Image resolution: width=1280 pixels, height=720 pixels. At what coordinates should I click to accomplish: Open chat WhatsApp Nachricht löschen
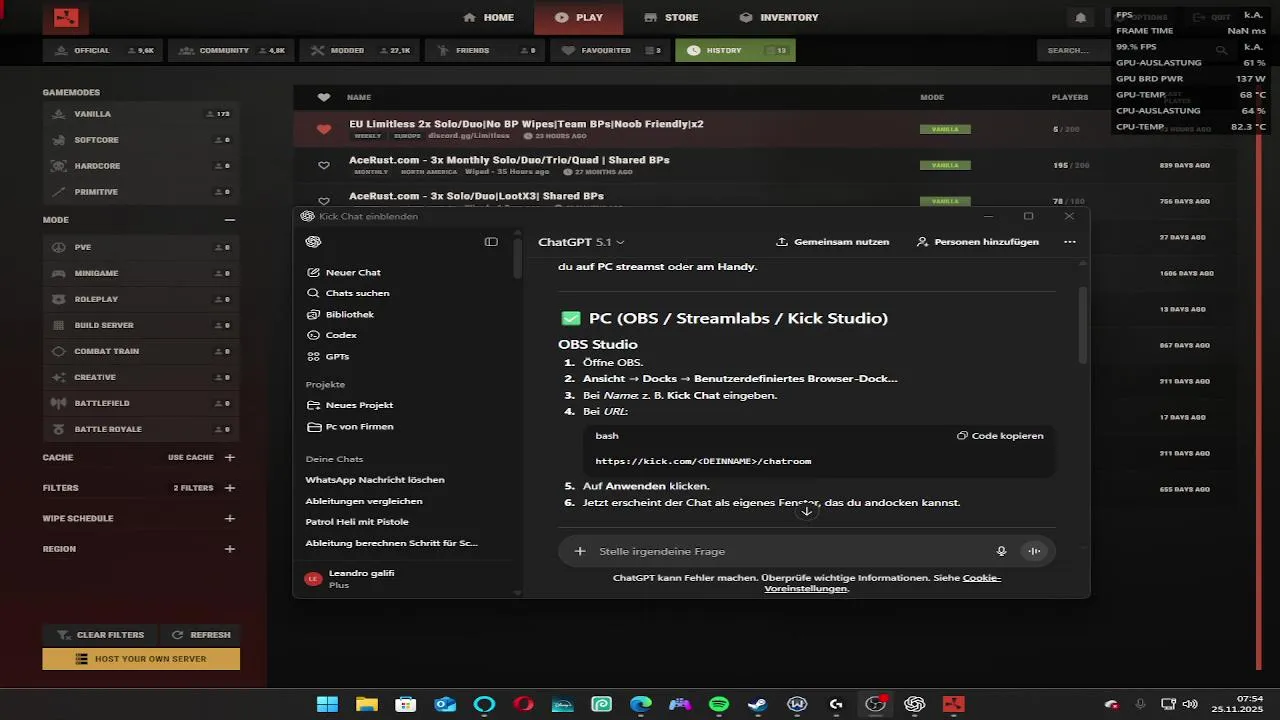pyautogui.click(x=375, y=480)
